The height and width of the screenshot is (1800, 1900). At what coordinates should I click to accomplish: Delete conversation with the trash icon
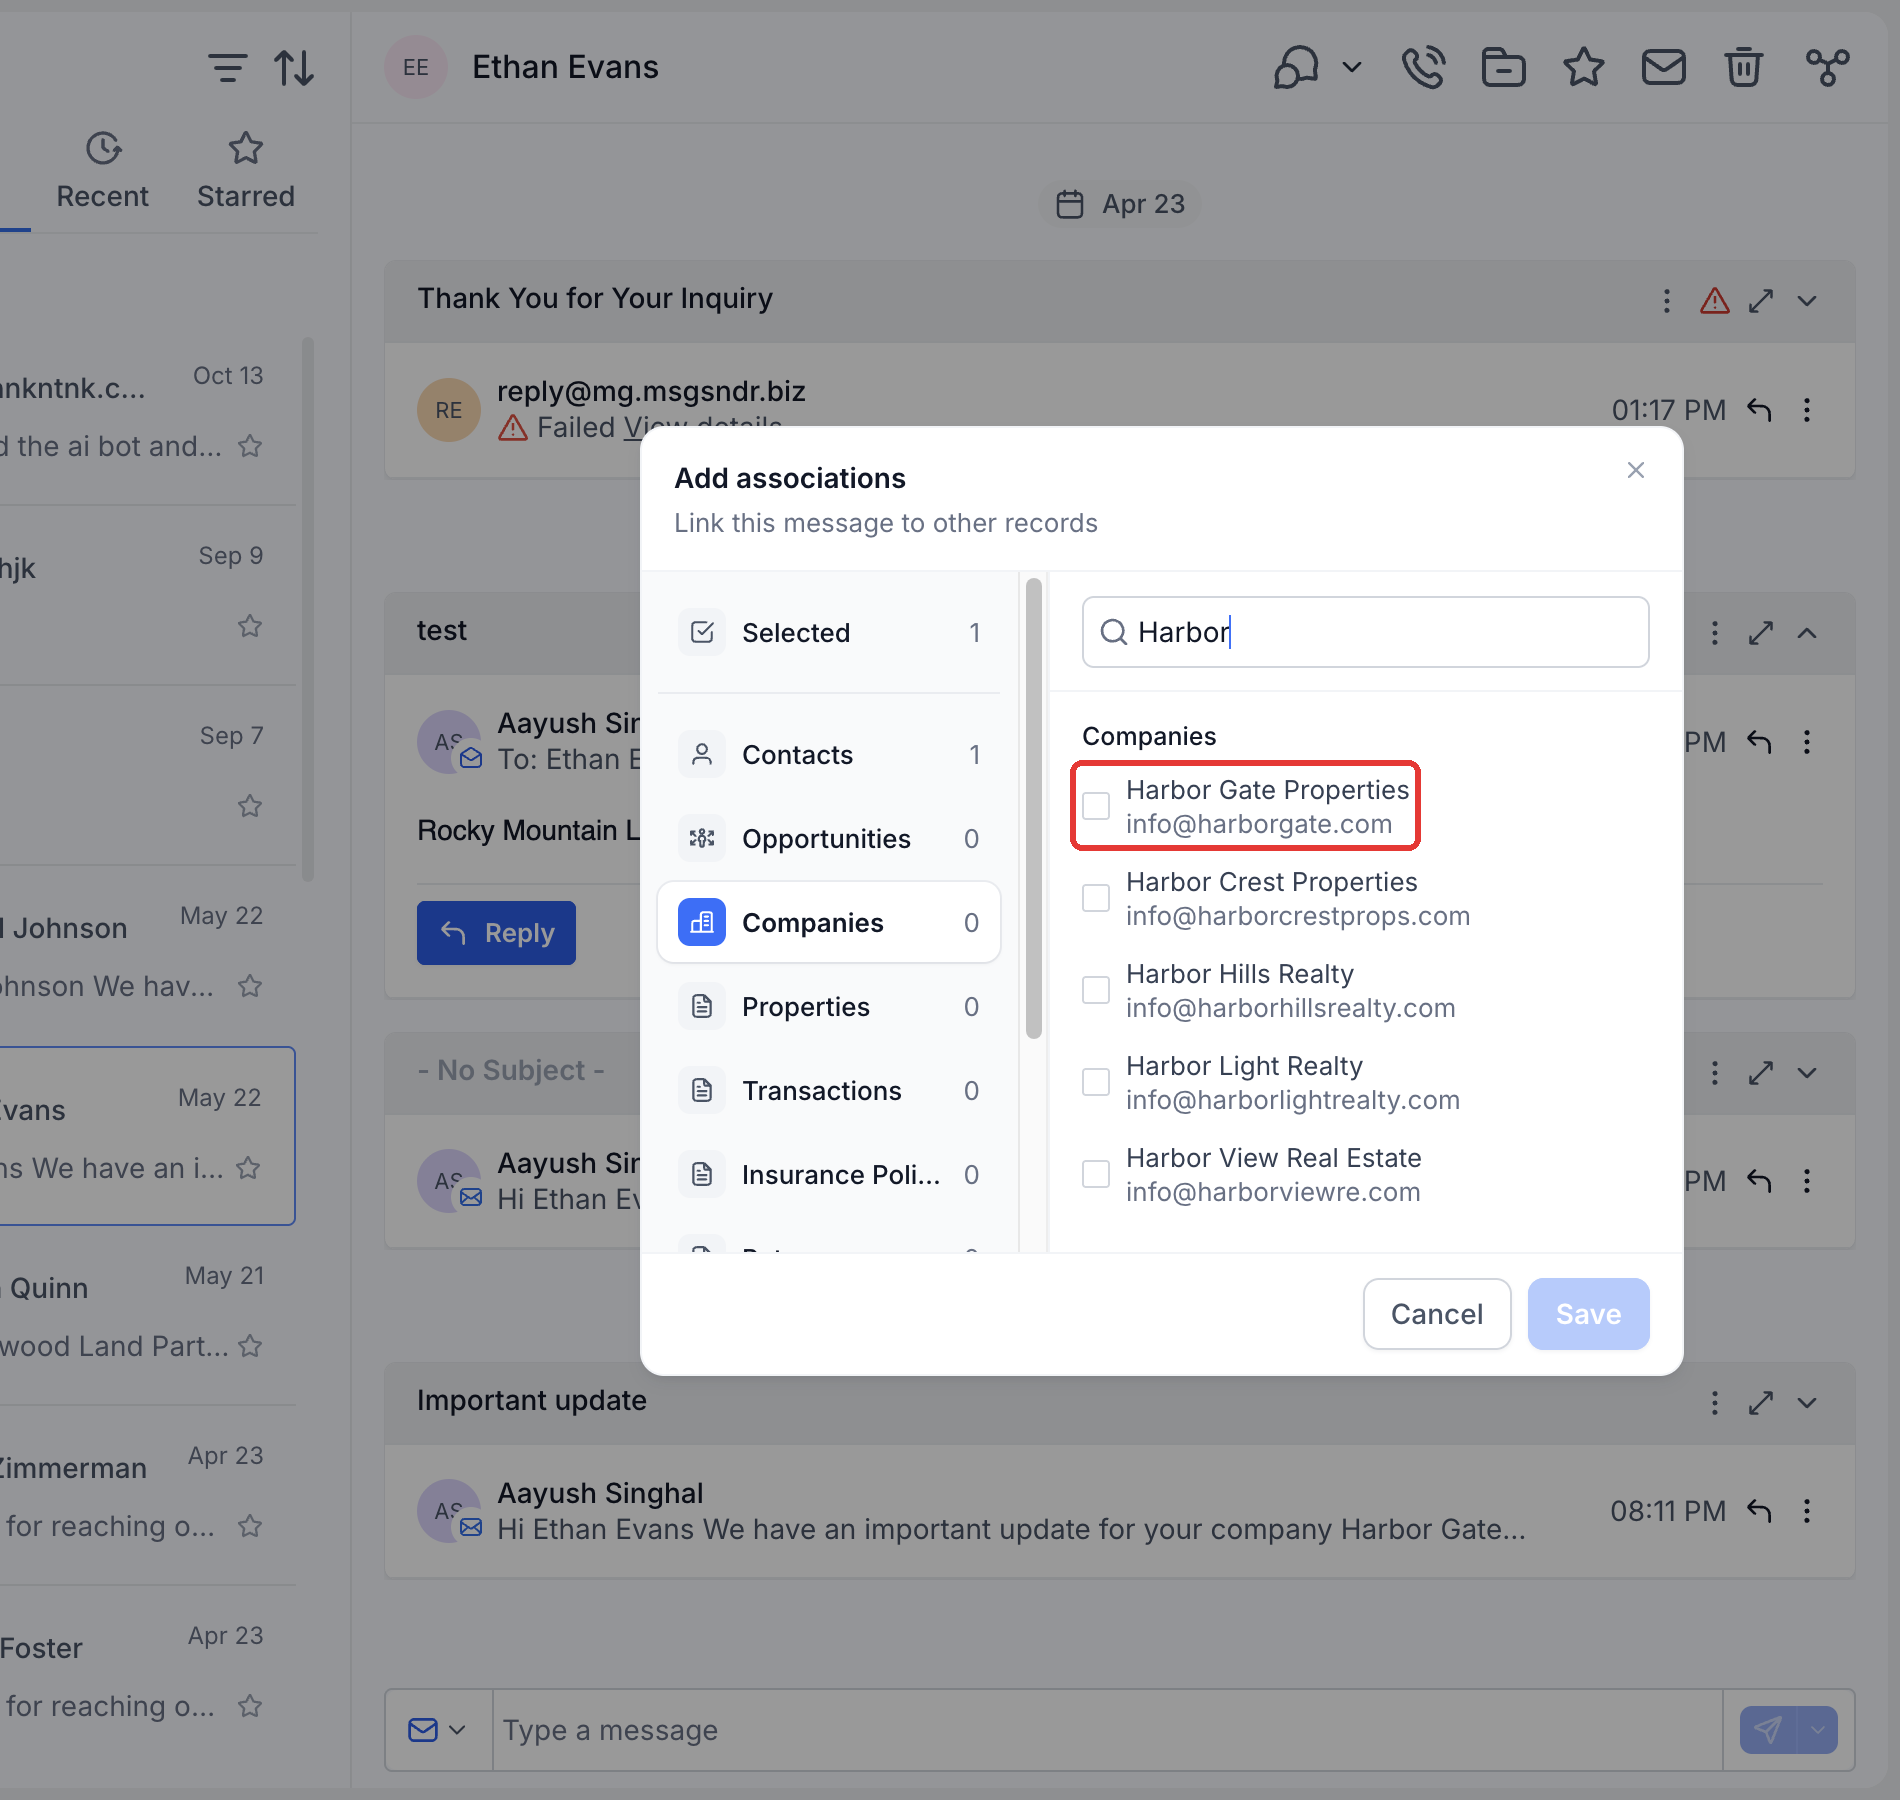[1743, 68]
